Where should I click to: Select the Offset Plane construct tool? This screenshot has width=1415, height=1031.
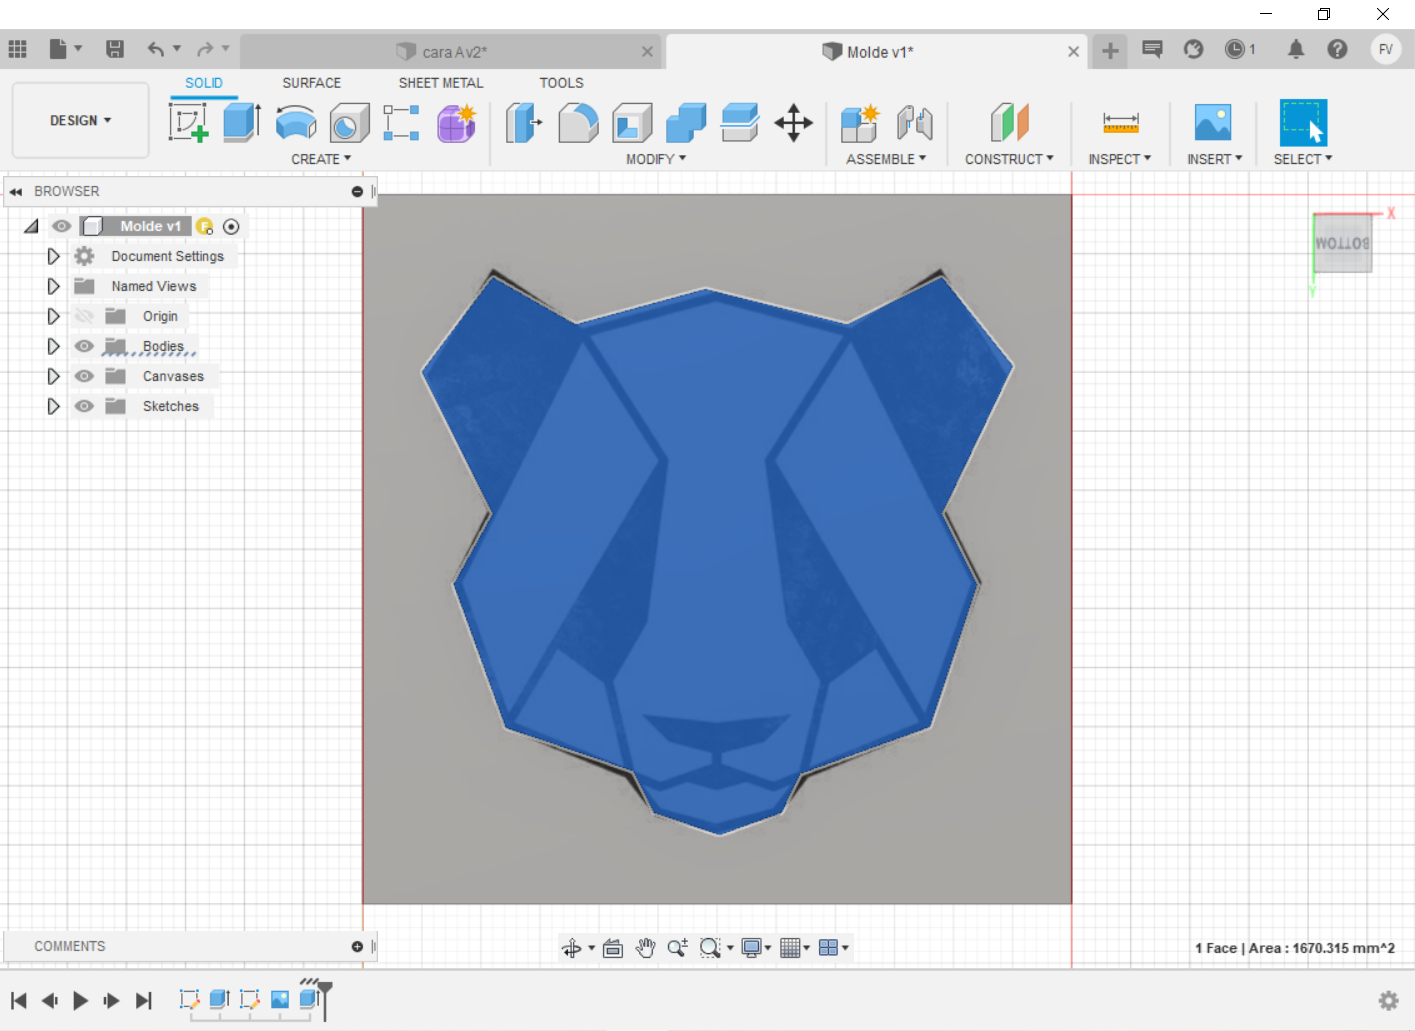pos(1010,123)
